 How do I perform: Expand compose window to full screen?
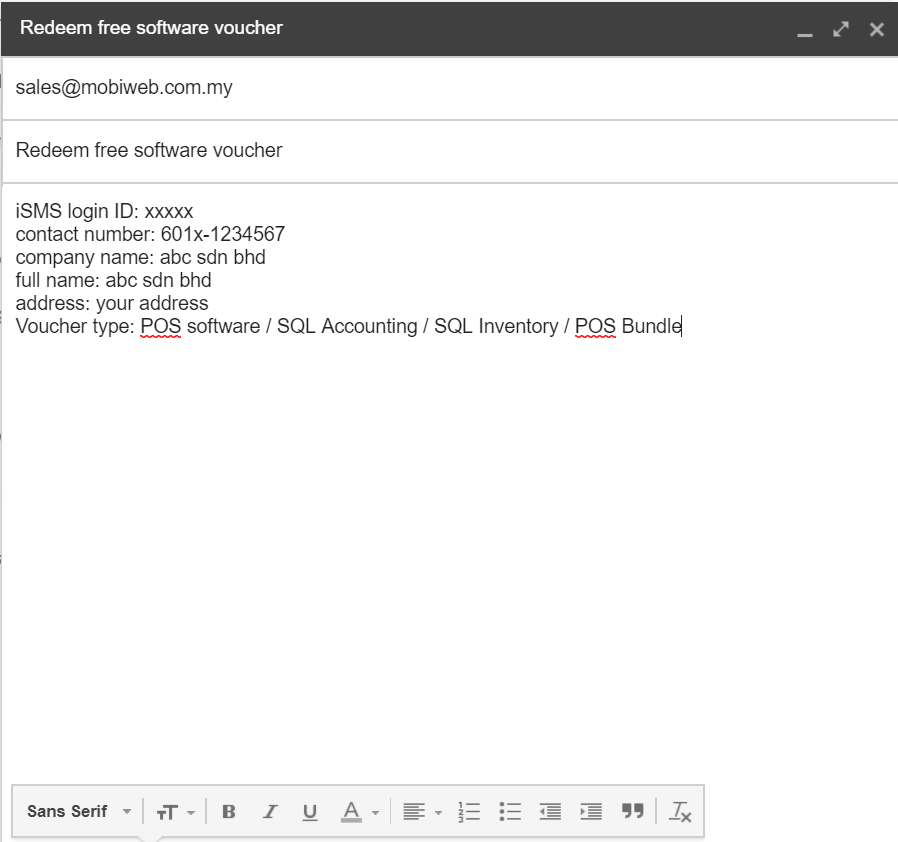(841, 30)
